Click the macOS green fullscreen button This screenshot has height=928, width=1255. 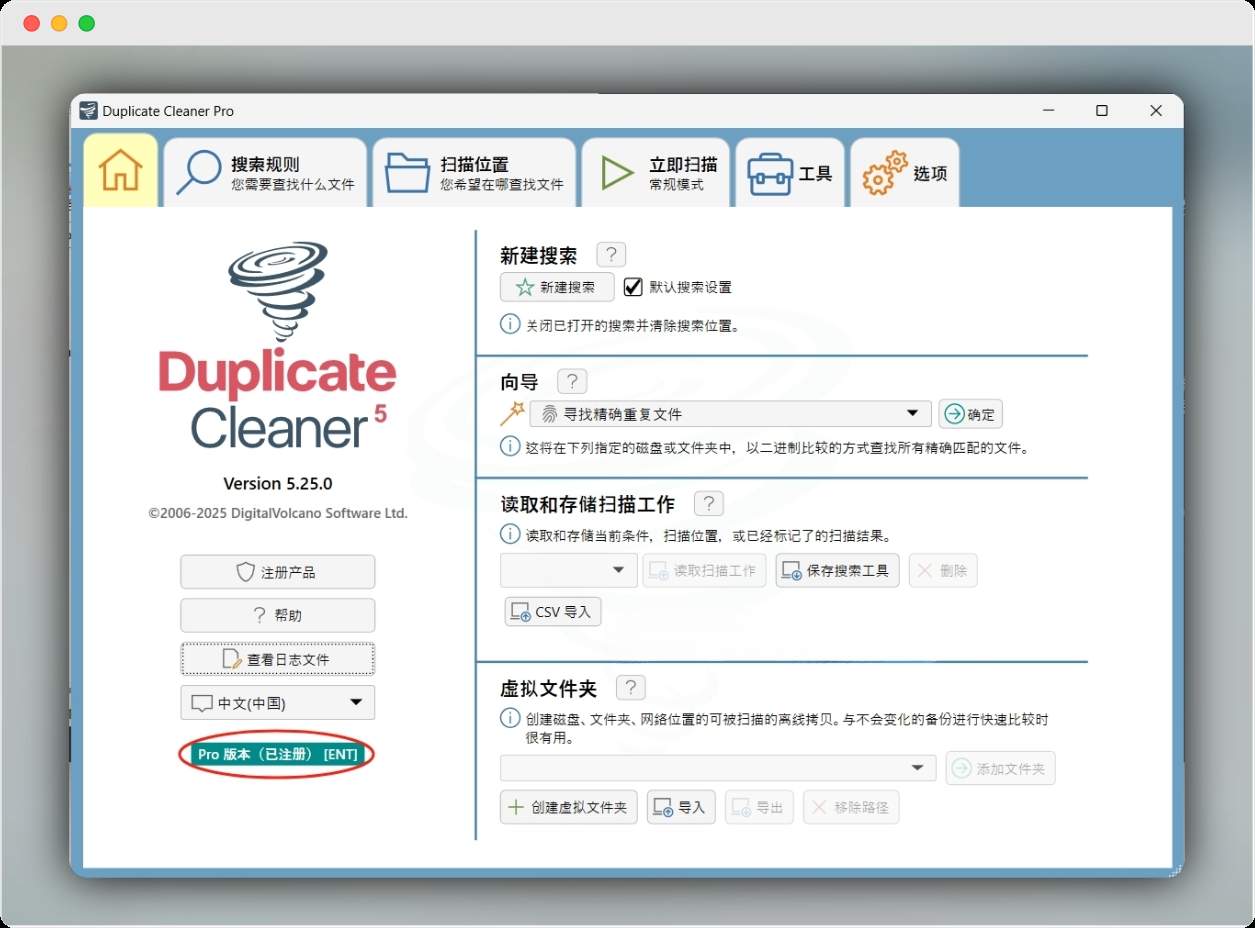[x=87, y=23]
